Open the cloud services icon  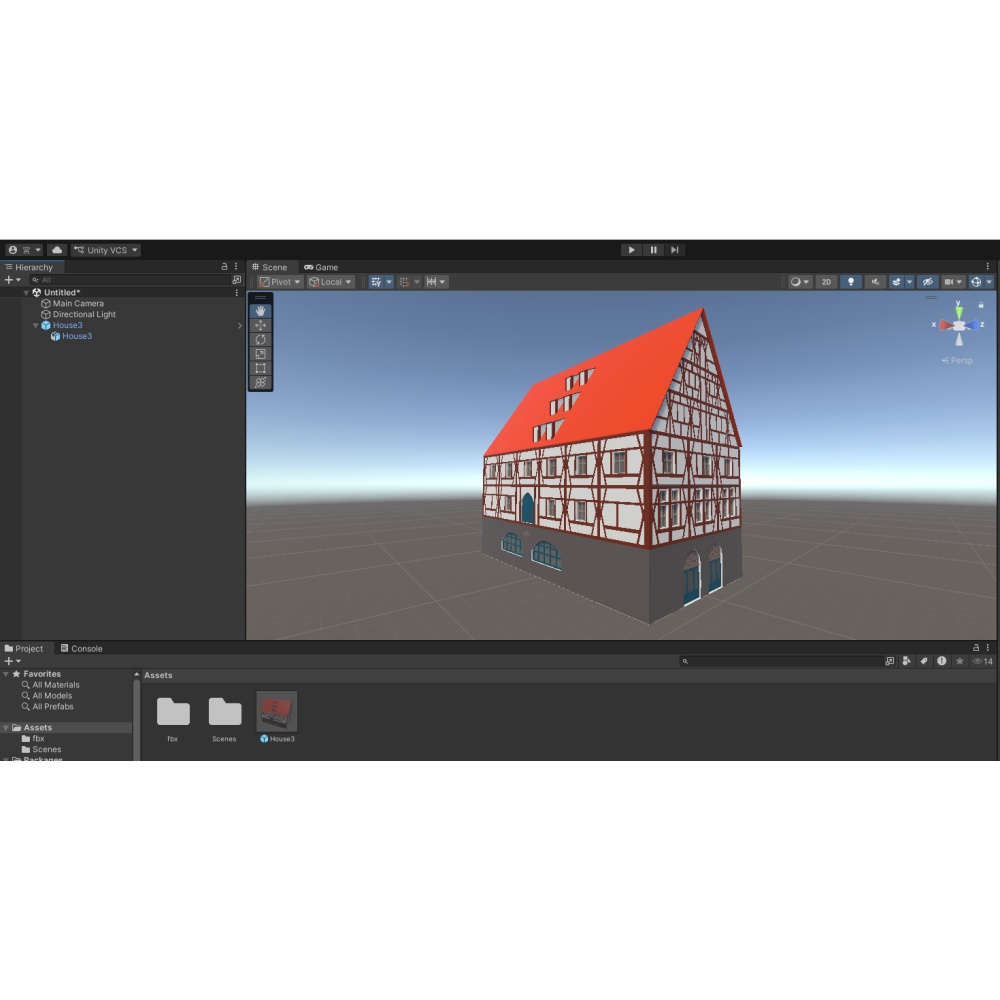point(57,250)
